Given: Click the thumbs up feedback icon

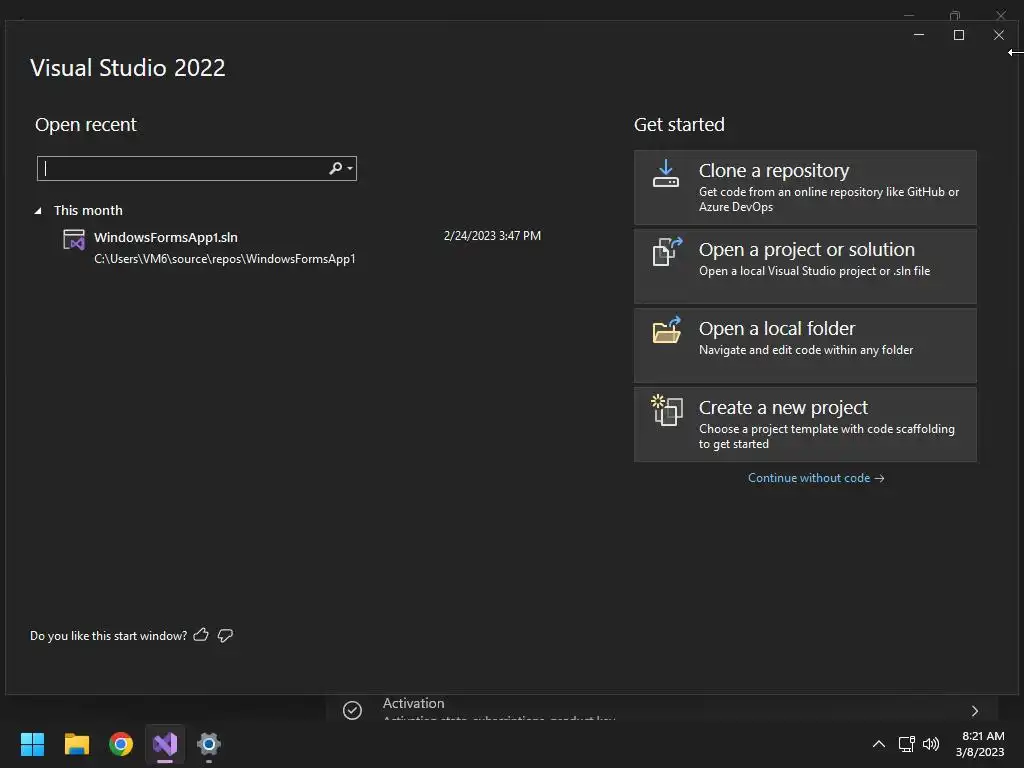Looking at the screenshot, I should pyautogui.click(x=201, y=635).
